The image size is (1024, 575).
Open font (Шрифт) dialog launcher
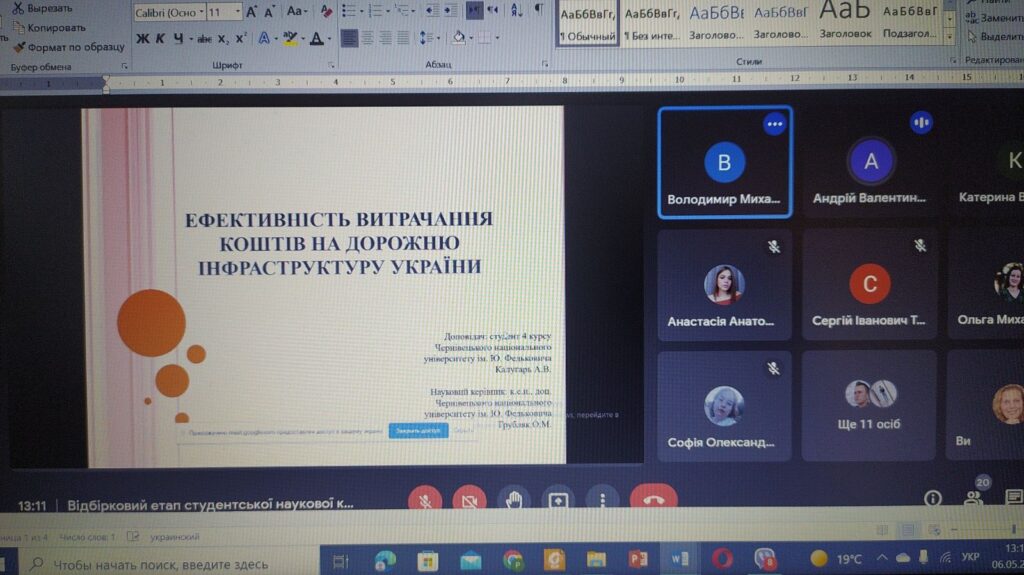[331, 65]
